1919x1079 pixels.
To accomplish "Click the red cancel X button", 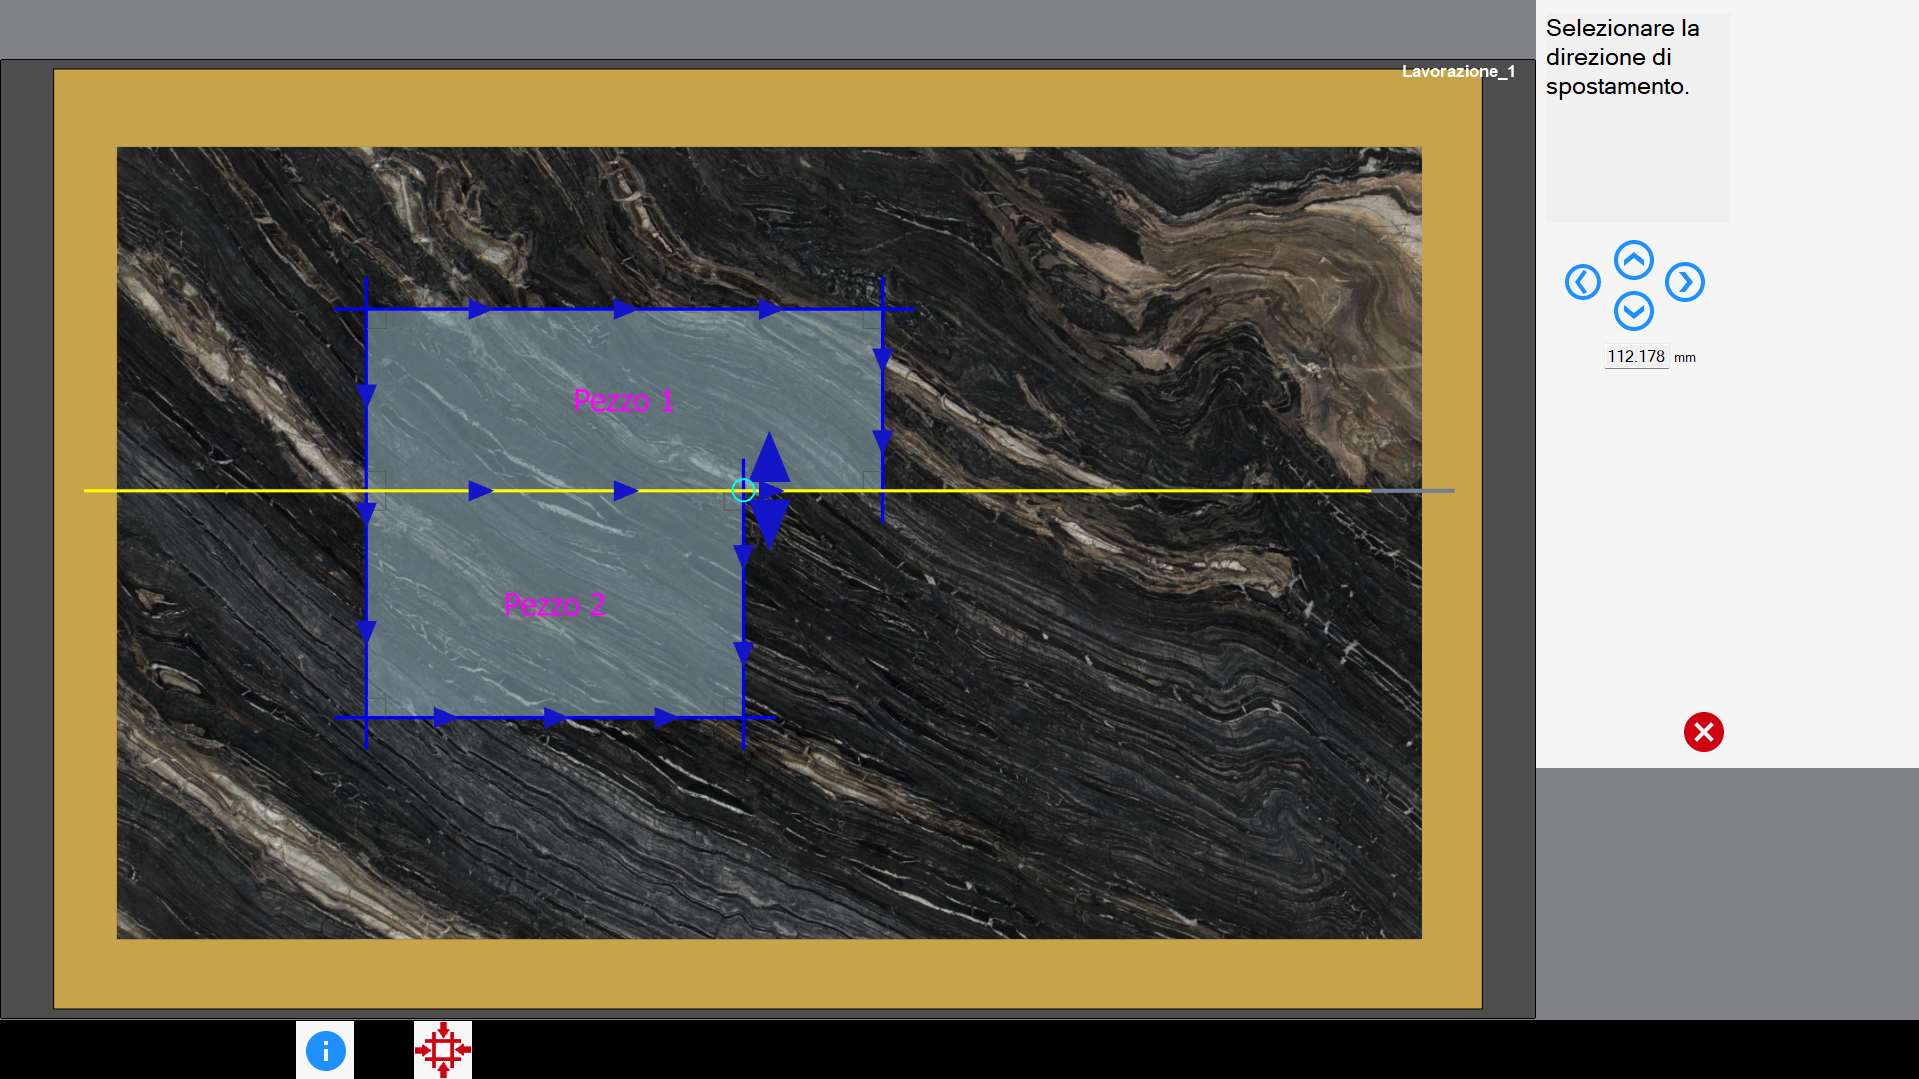I will [1703, 732].
